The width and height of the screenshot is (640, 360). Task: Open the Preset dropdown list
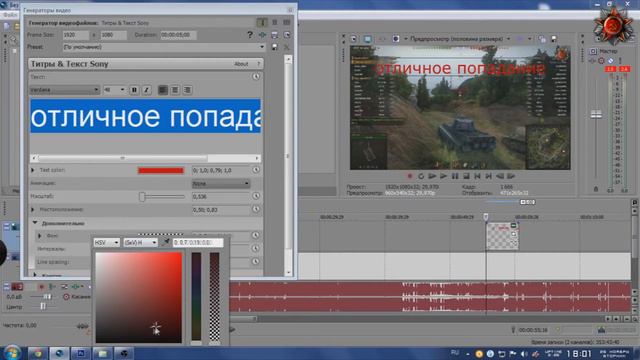click(x=164, y=47)
